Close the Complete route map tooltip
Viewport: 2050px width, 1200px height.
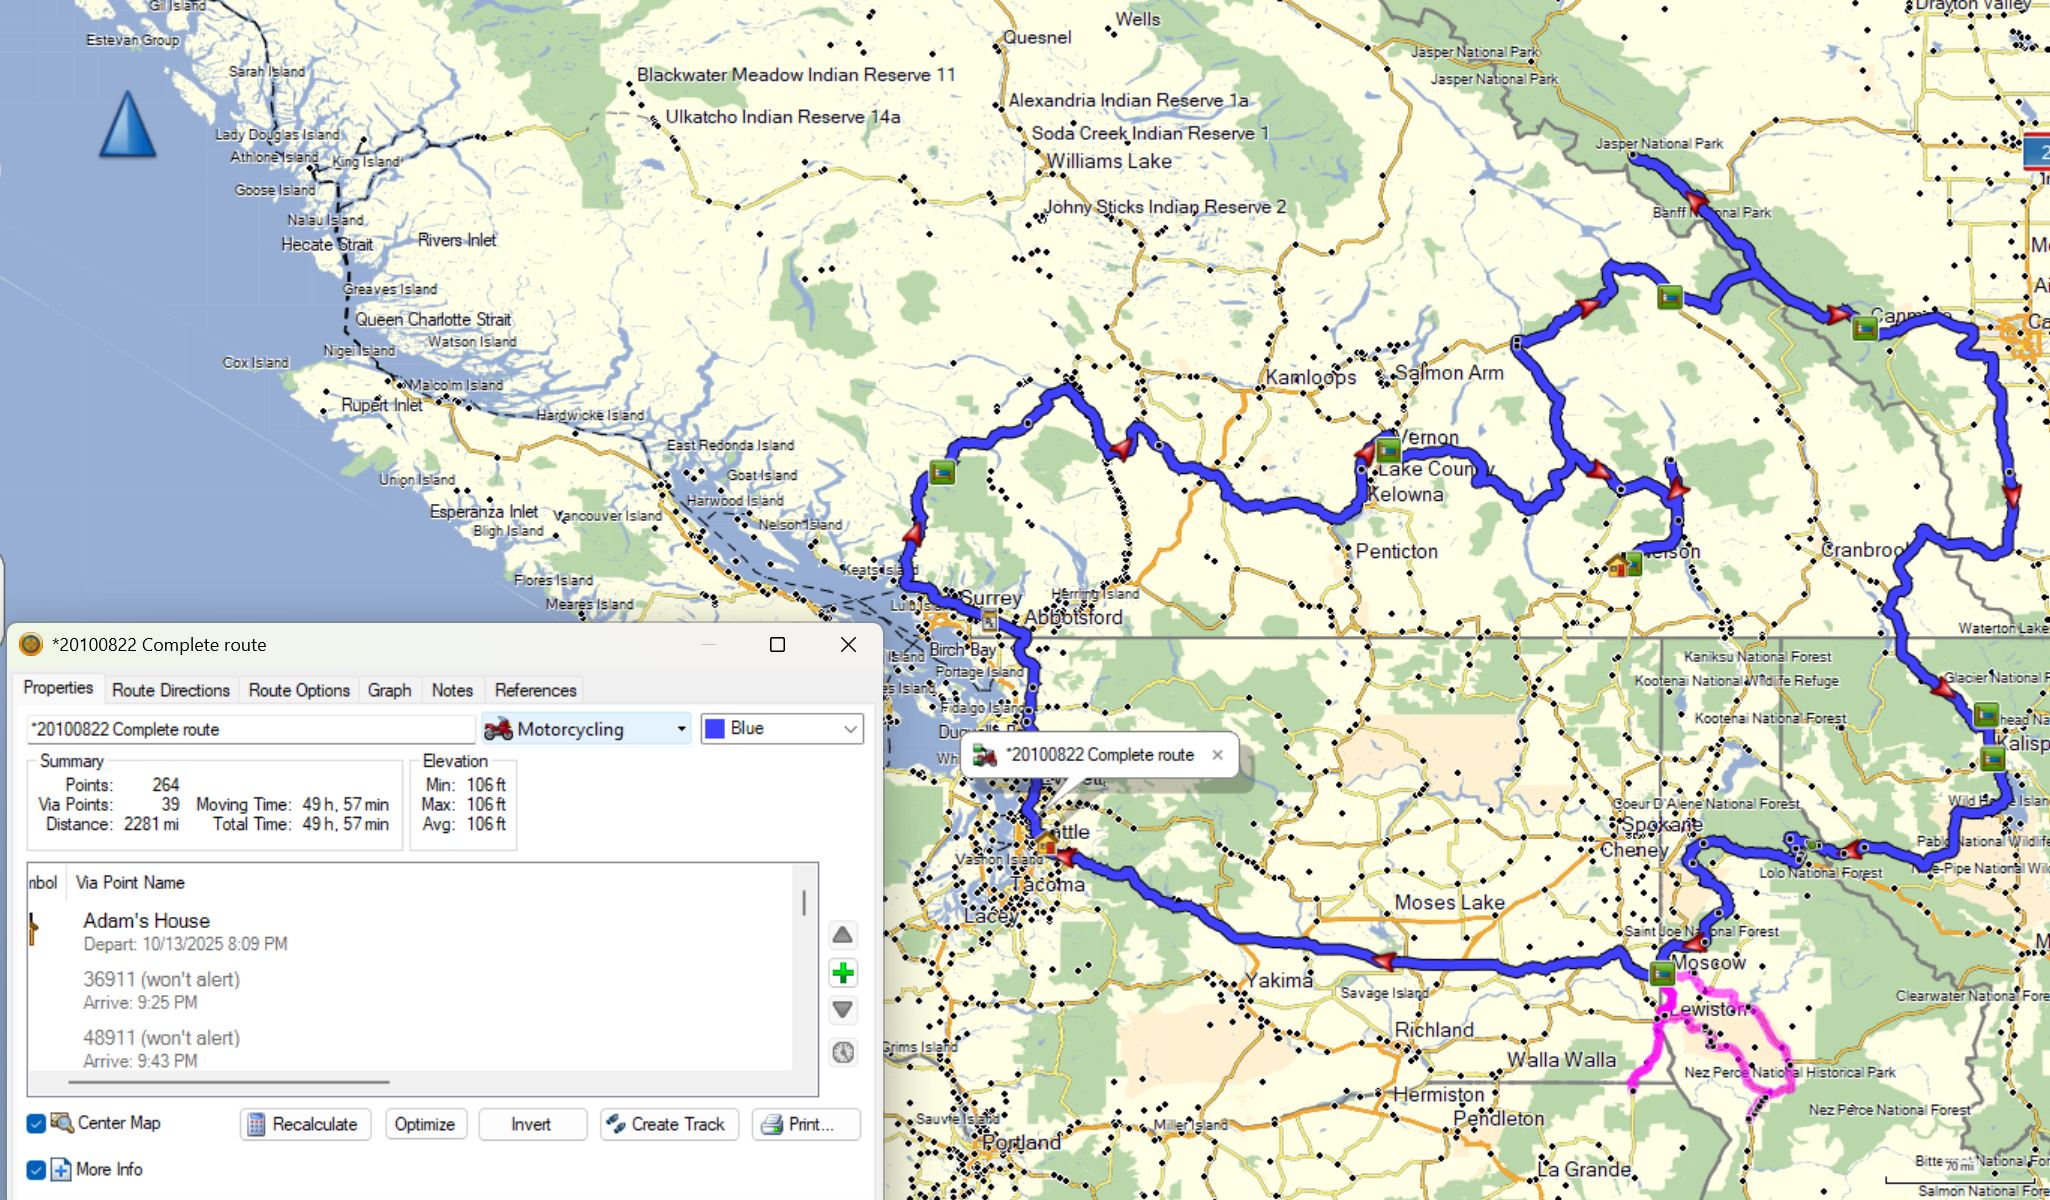pyautogui.click(x=1217, y=755)
